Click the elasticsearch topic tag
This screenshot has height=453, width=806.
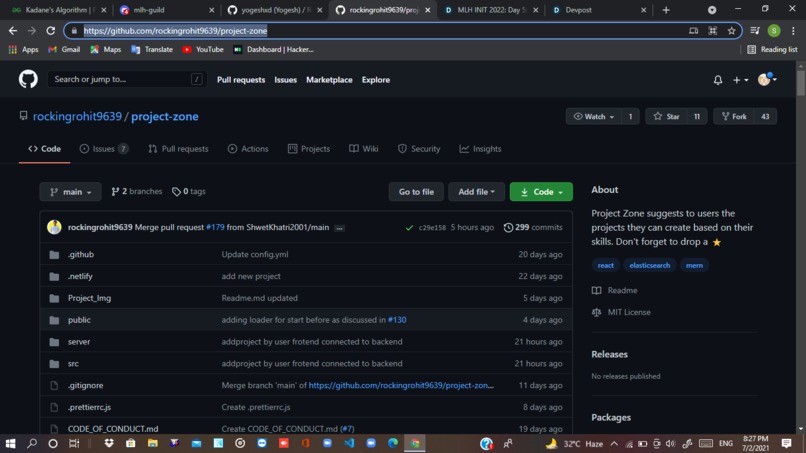650,265
